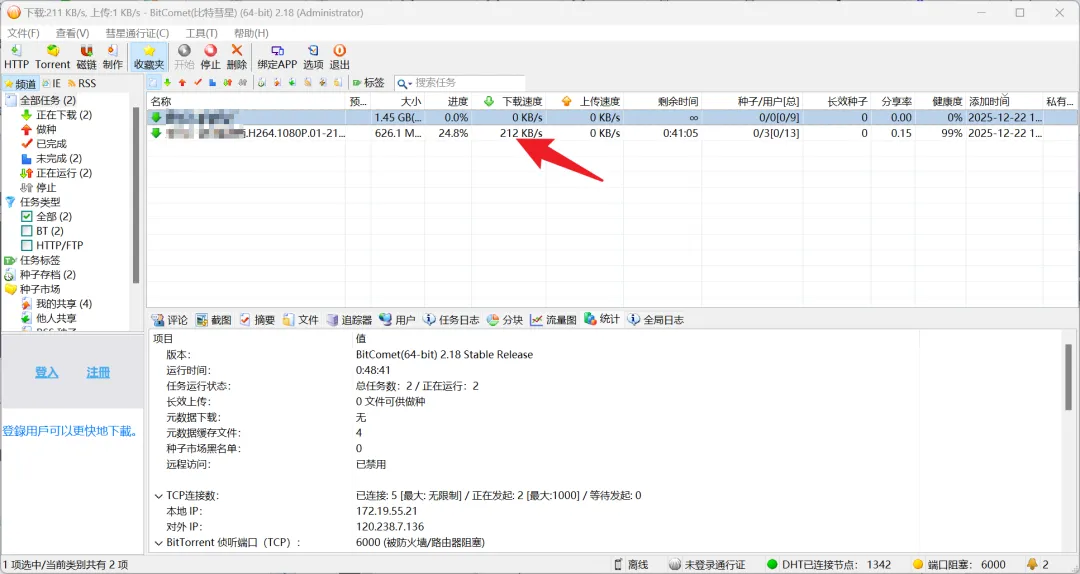This screenshot has height=574, width=1080.
Task: Open the 选项 options button
Action: tap(313, 57)
